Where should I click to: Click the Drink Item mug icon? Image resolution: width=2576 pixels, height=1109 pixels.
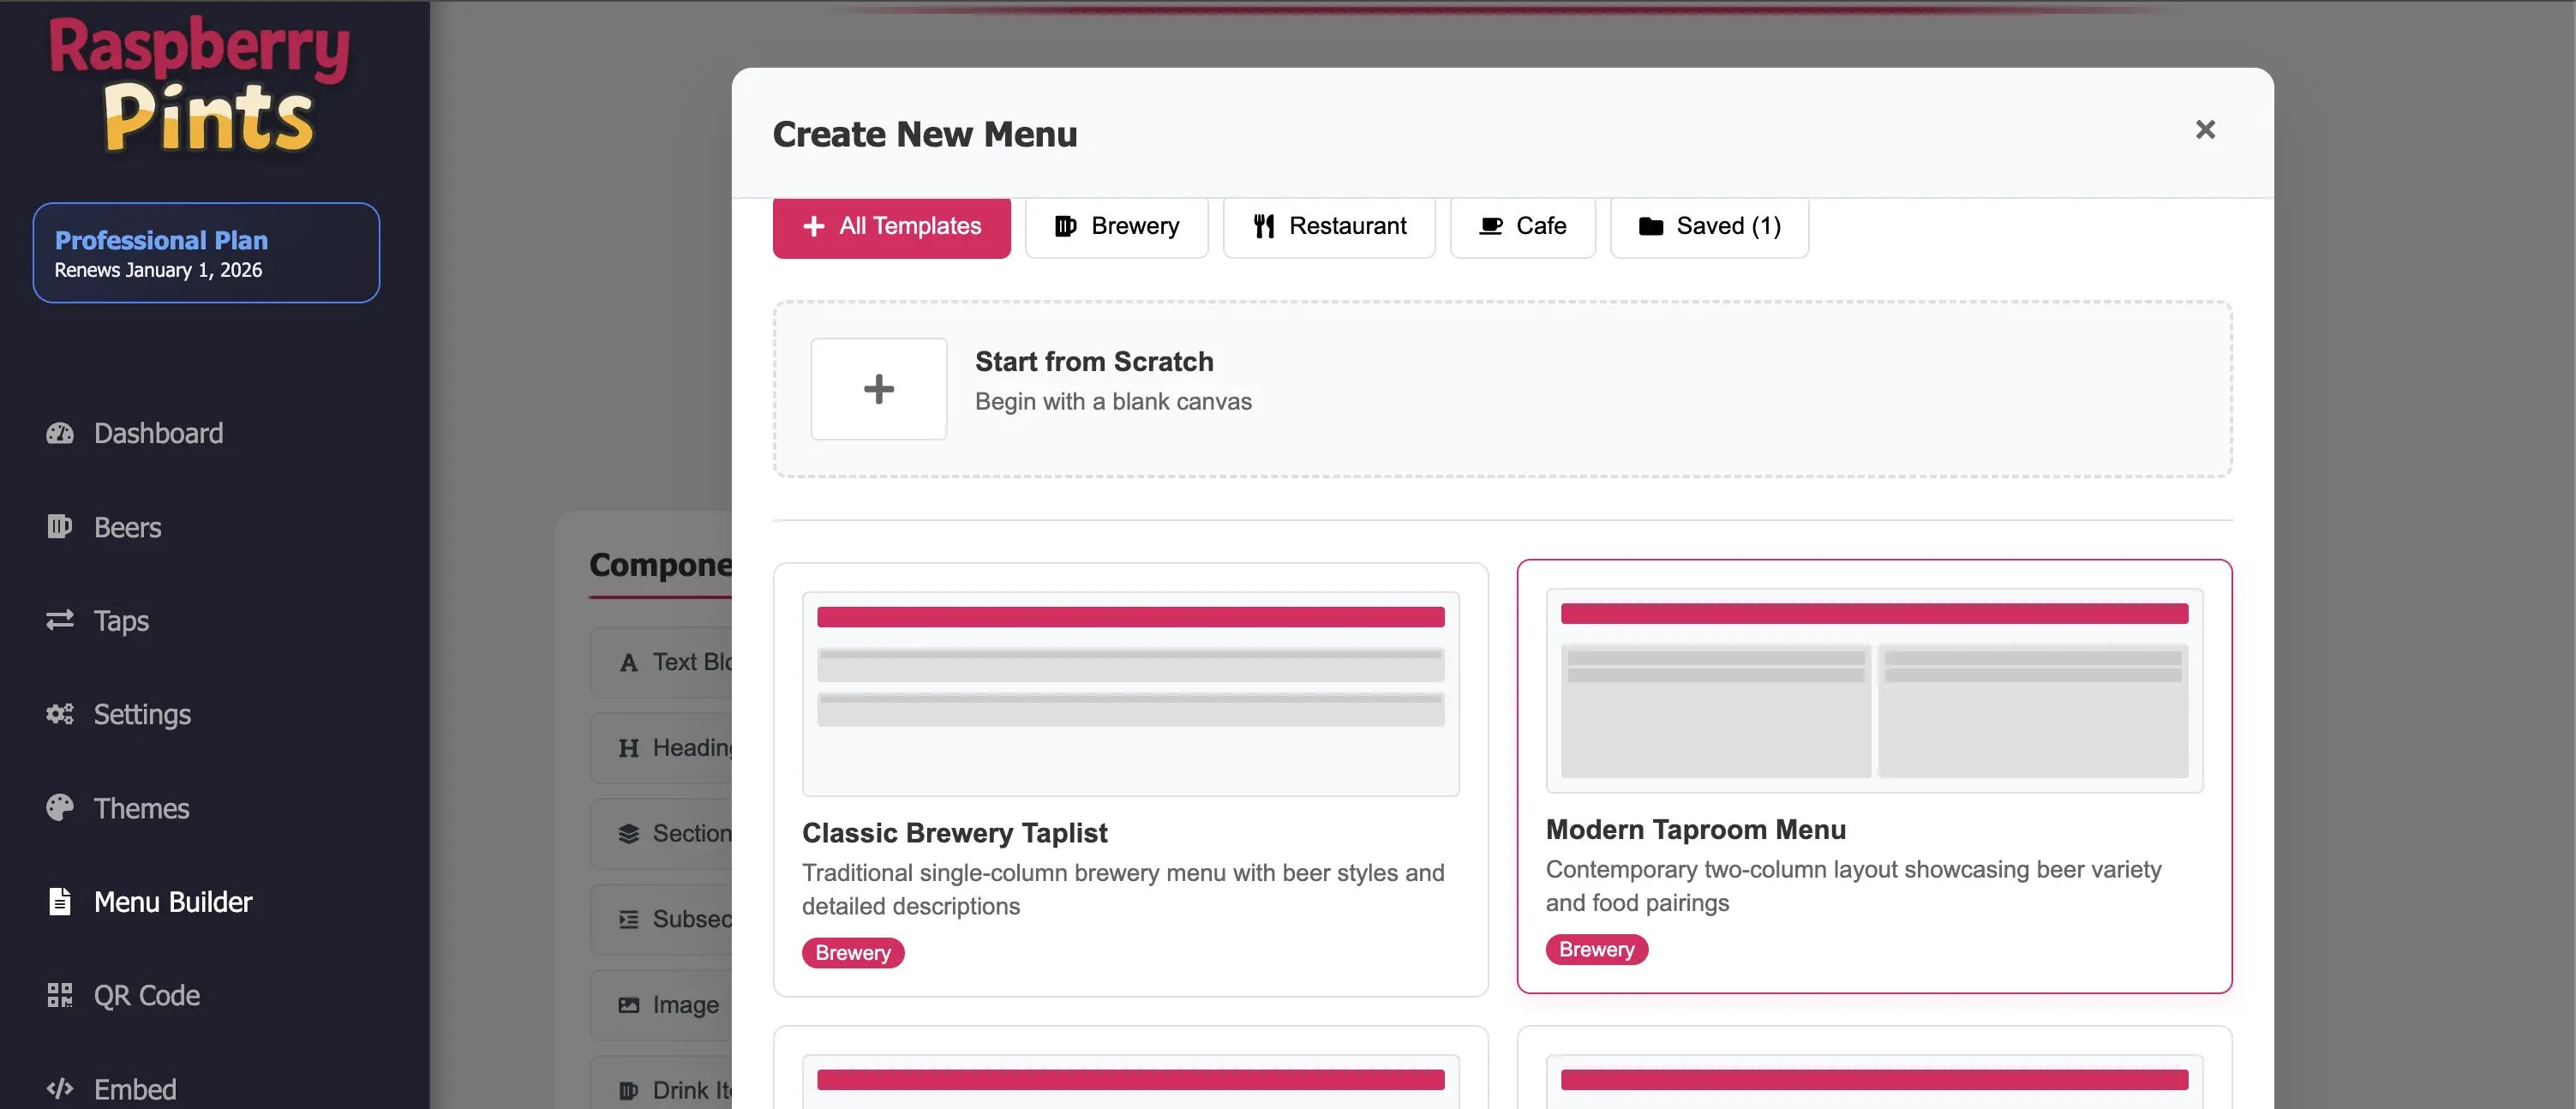[x=628, y=1090]
